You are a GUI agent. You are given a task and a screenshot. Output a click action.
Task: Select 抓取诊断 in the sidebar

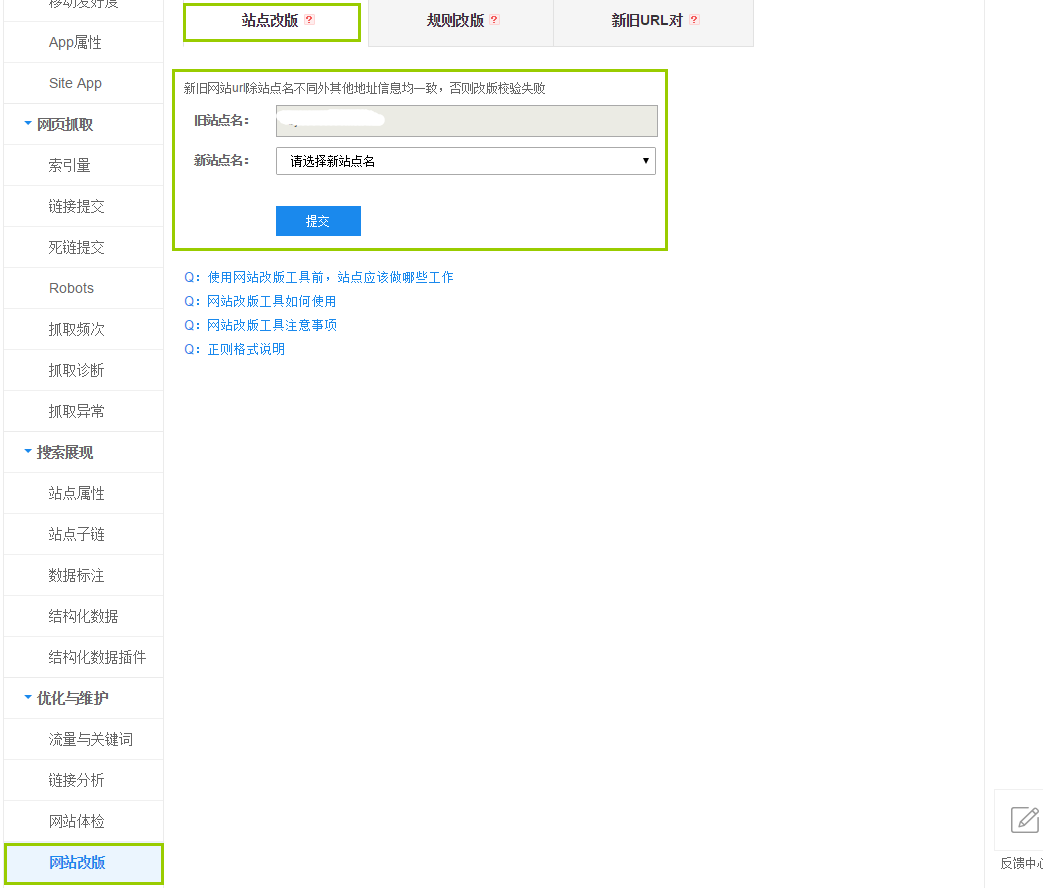click(76, 370)
